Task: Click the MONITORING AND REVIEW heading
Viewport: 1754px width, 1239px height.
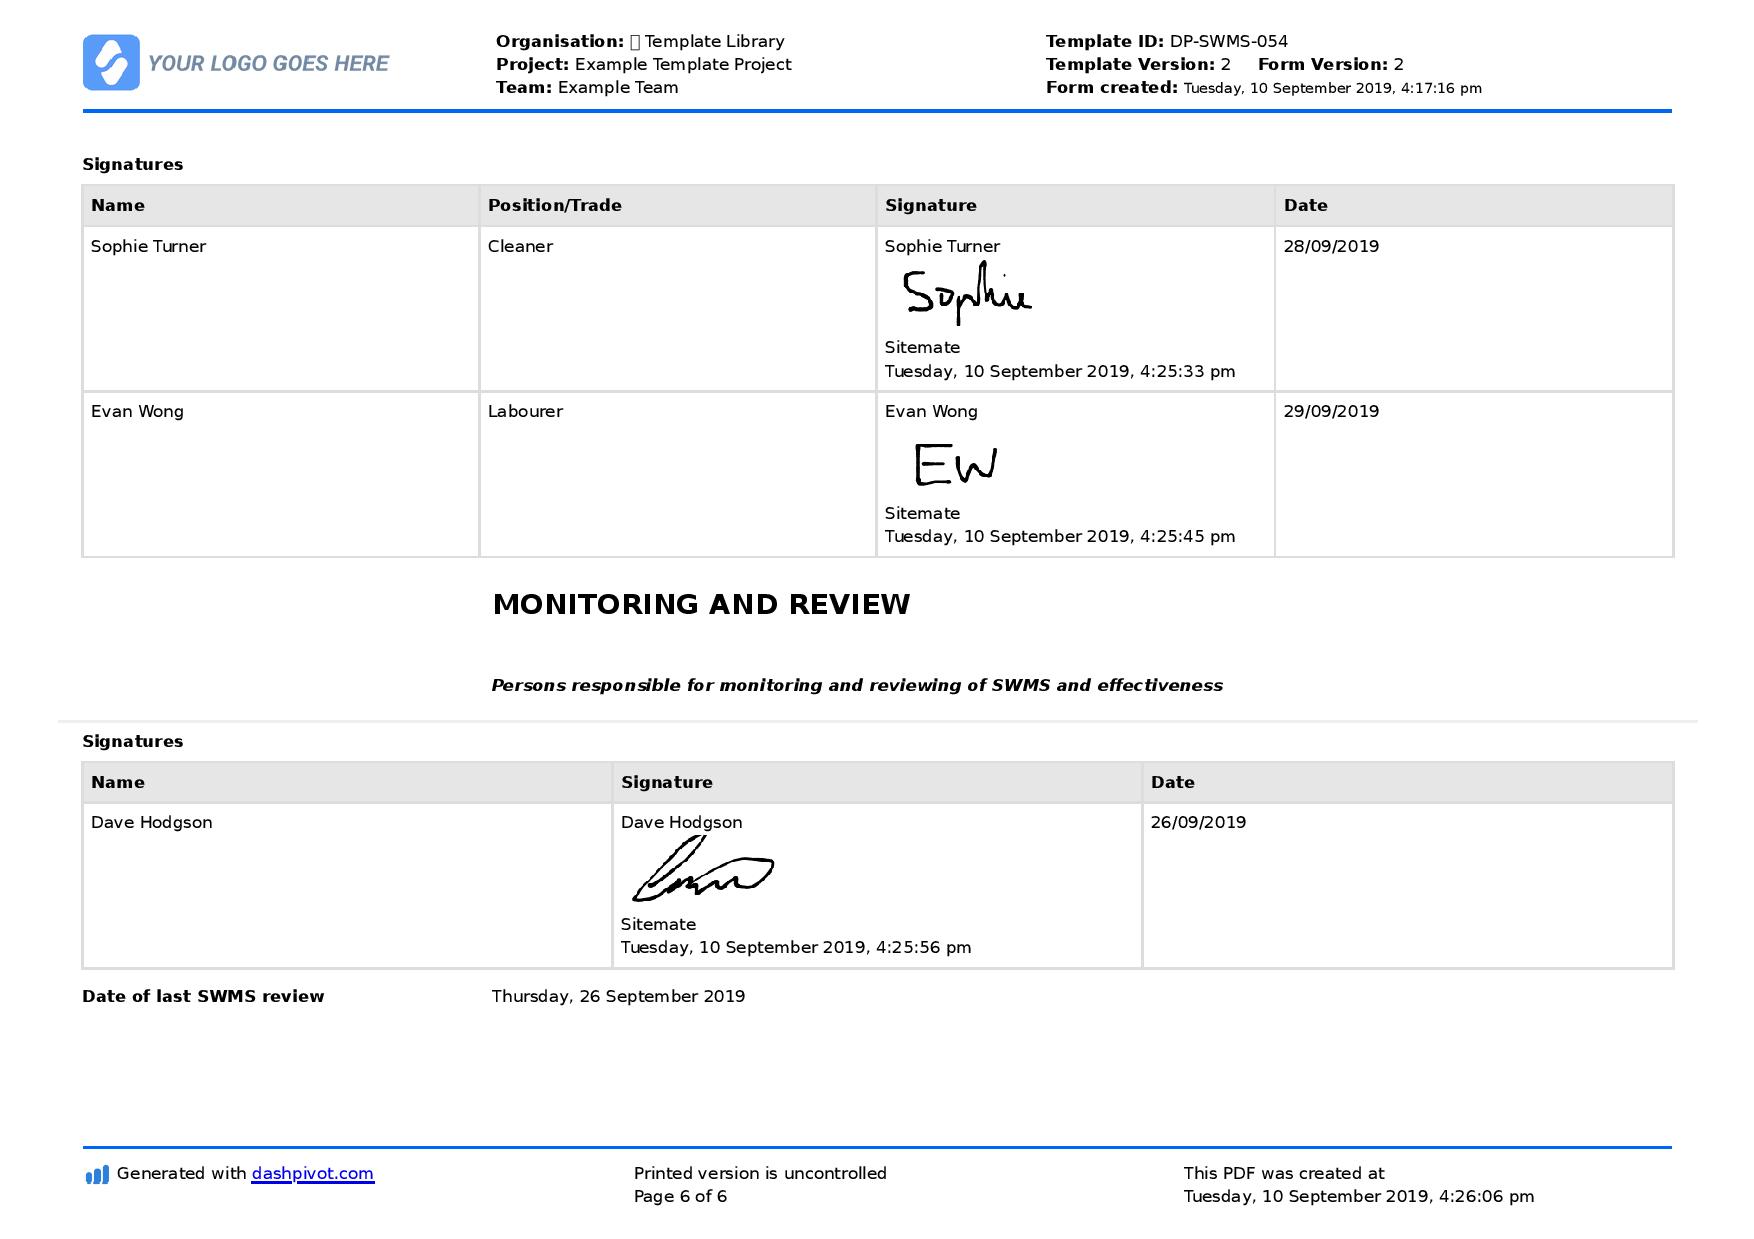Action: 701,604
